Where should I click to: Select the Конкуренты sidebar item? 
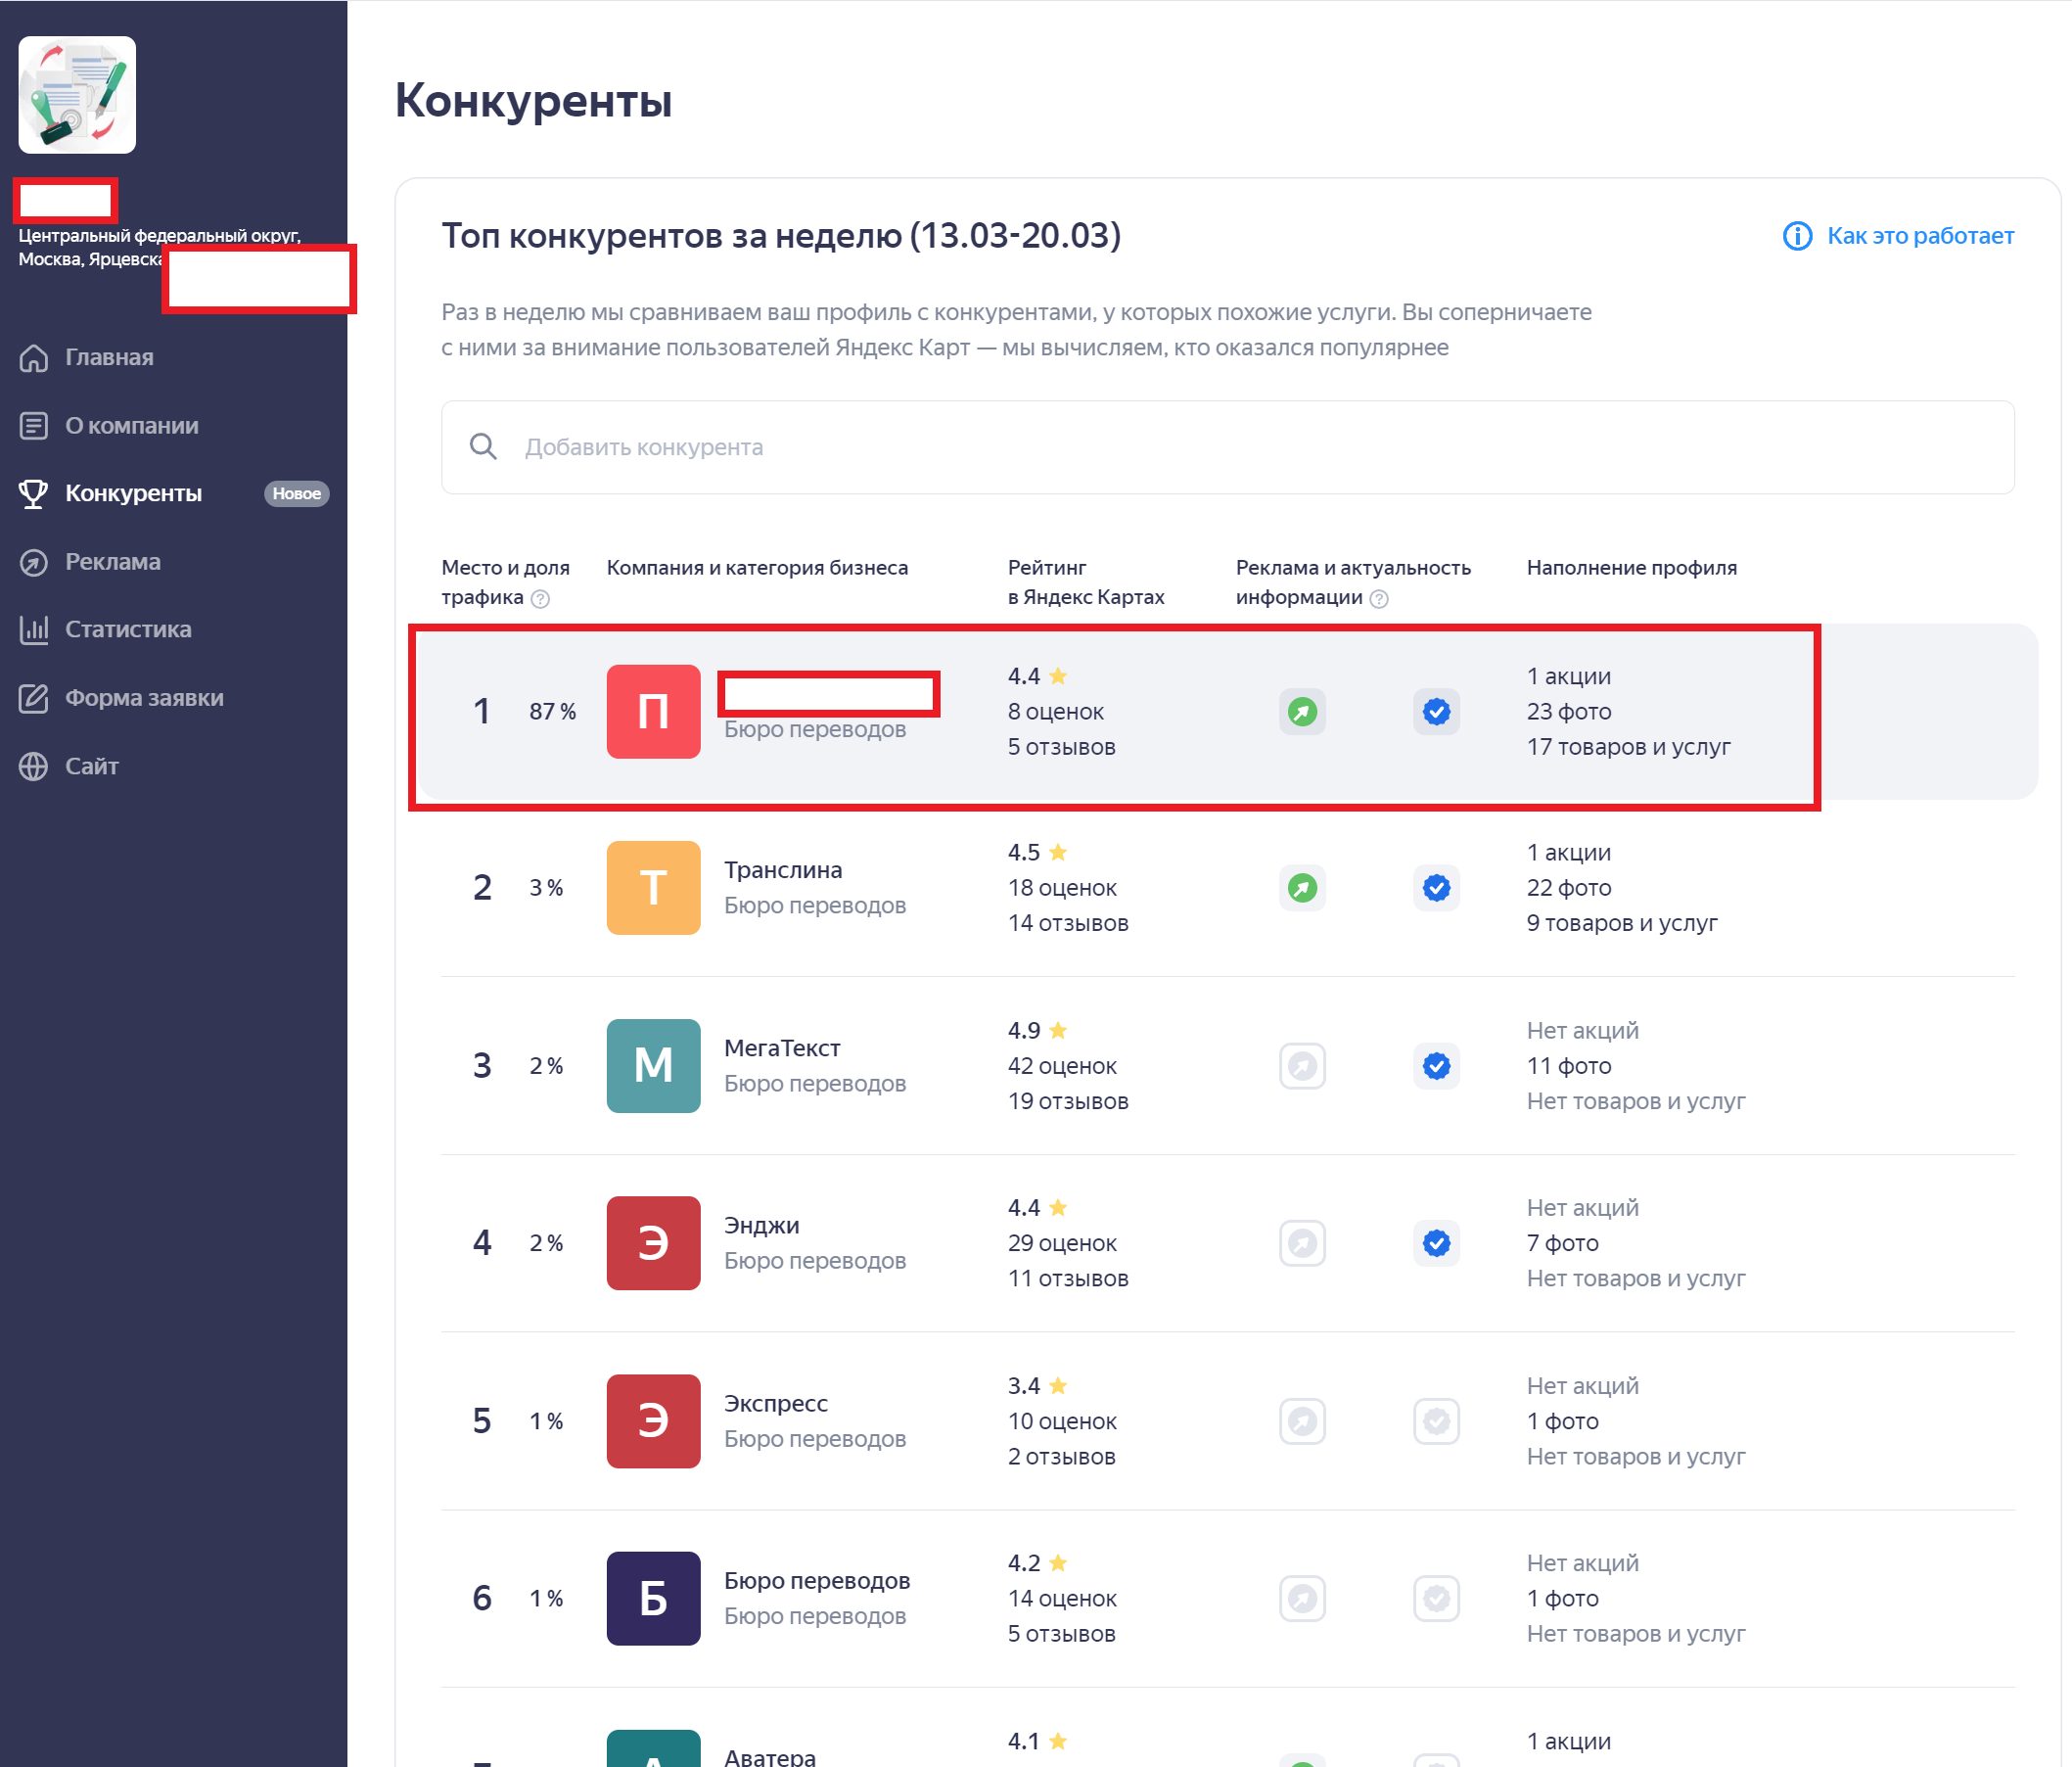pyautogui.click(x=133, y=494)
